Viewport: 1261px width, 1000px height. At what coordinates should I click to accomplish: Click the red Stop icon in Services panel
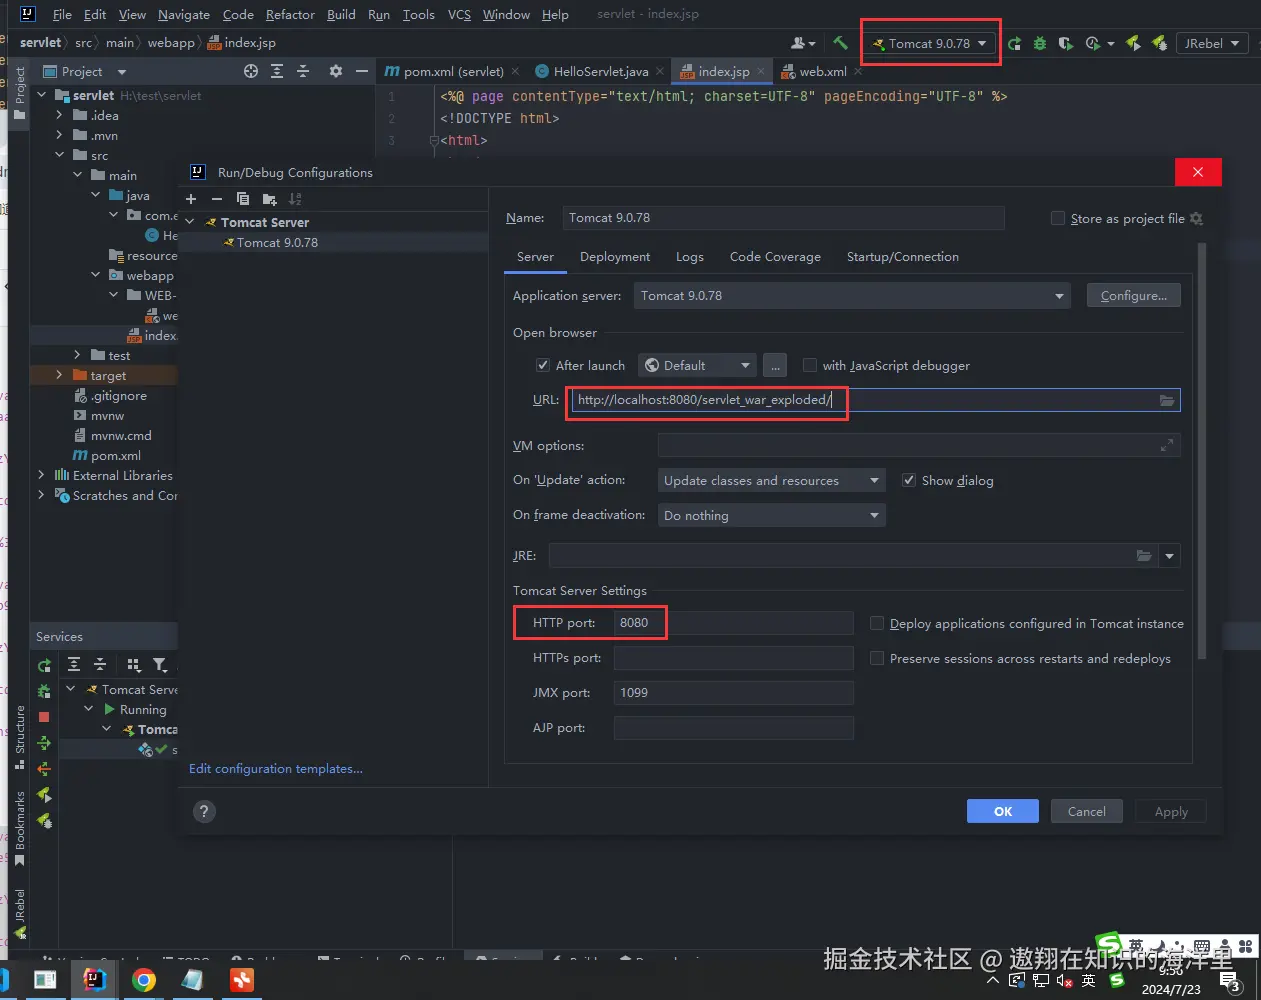tap(44, 717)
